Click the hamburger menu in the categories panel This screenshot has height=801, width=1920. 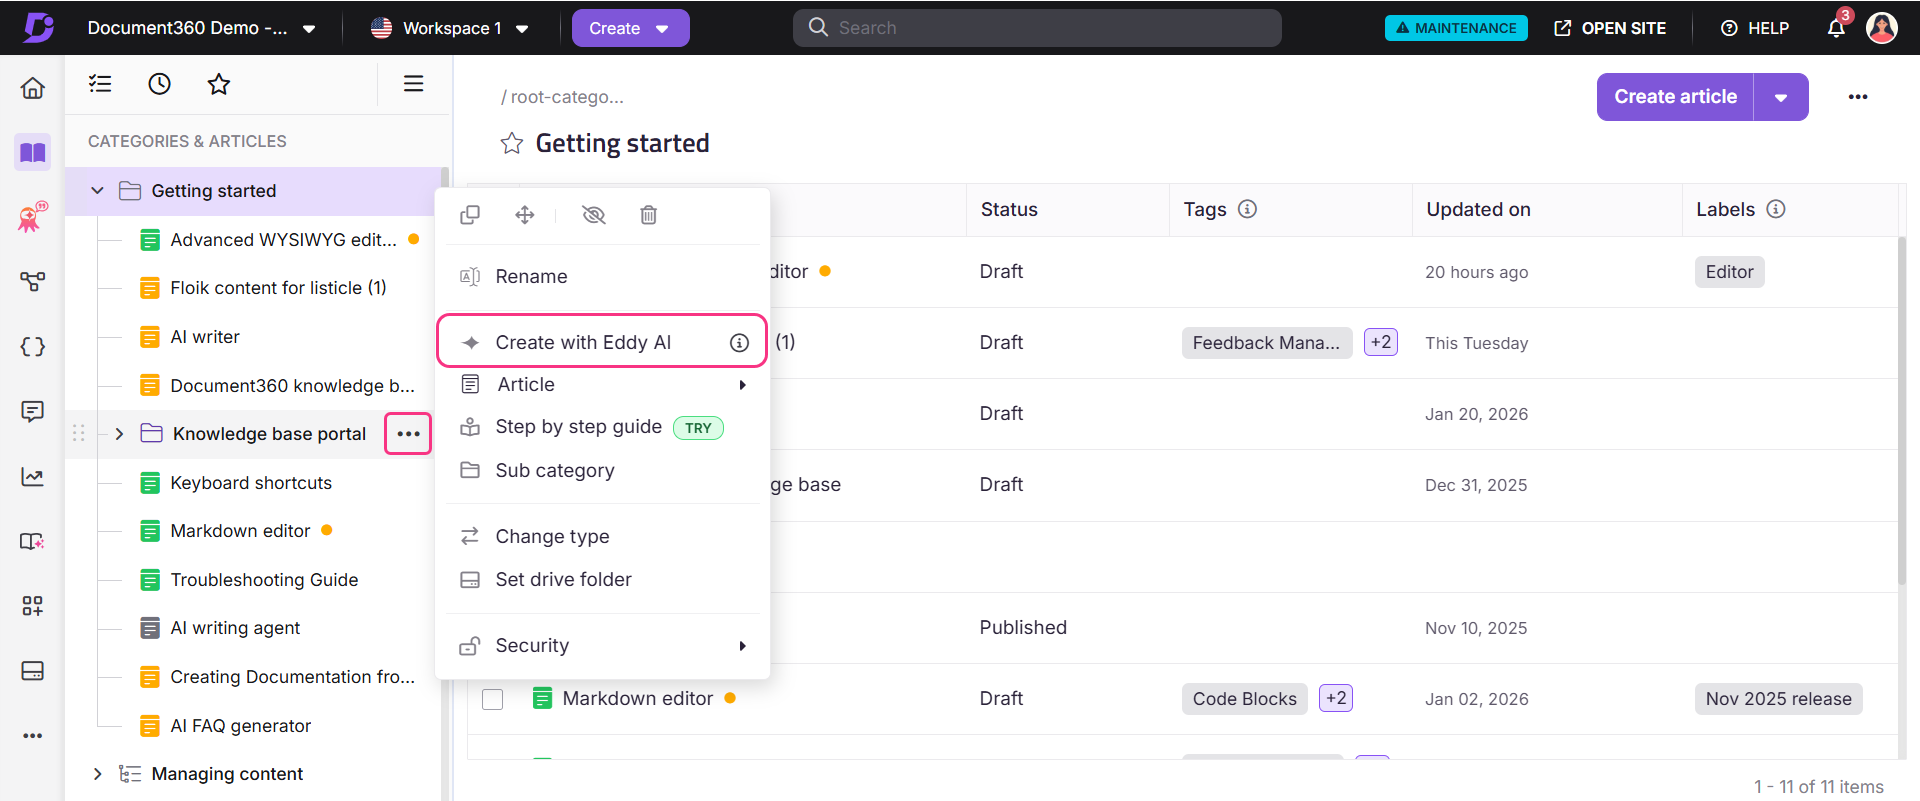413,84
